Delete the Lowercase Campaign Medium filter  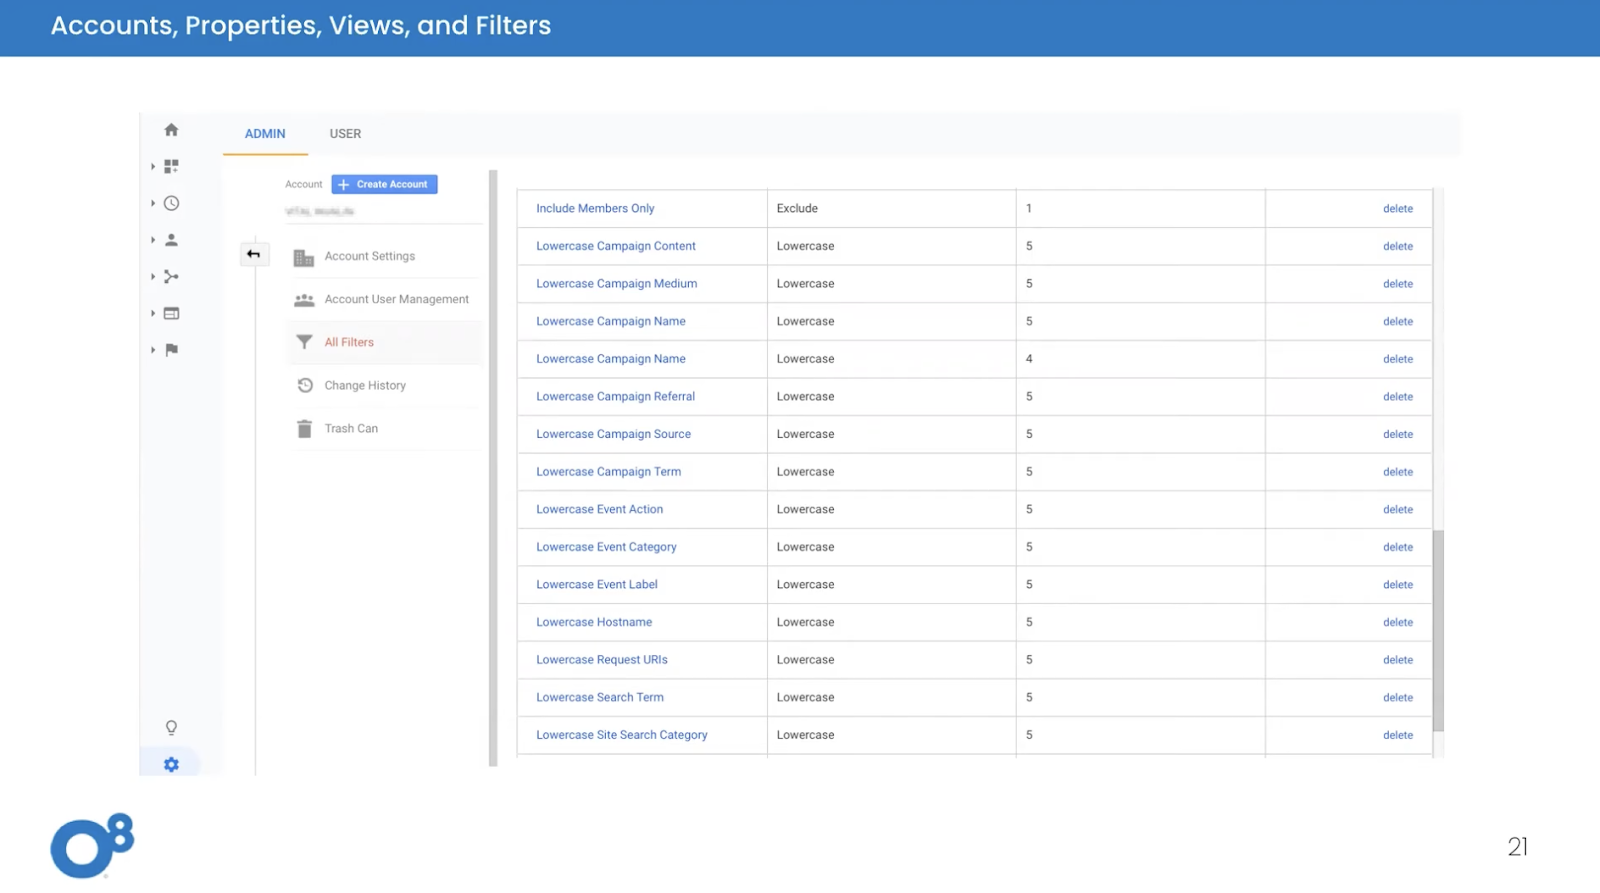point(1398,284)
